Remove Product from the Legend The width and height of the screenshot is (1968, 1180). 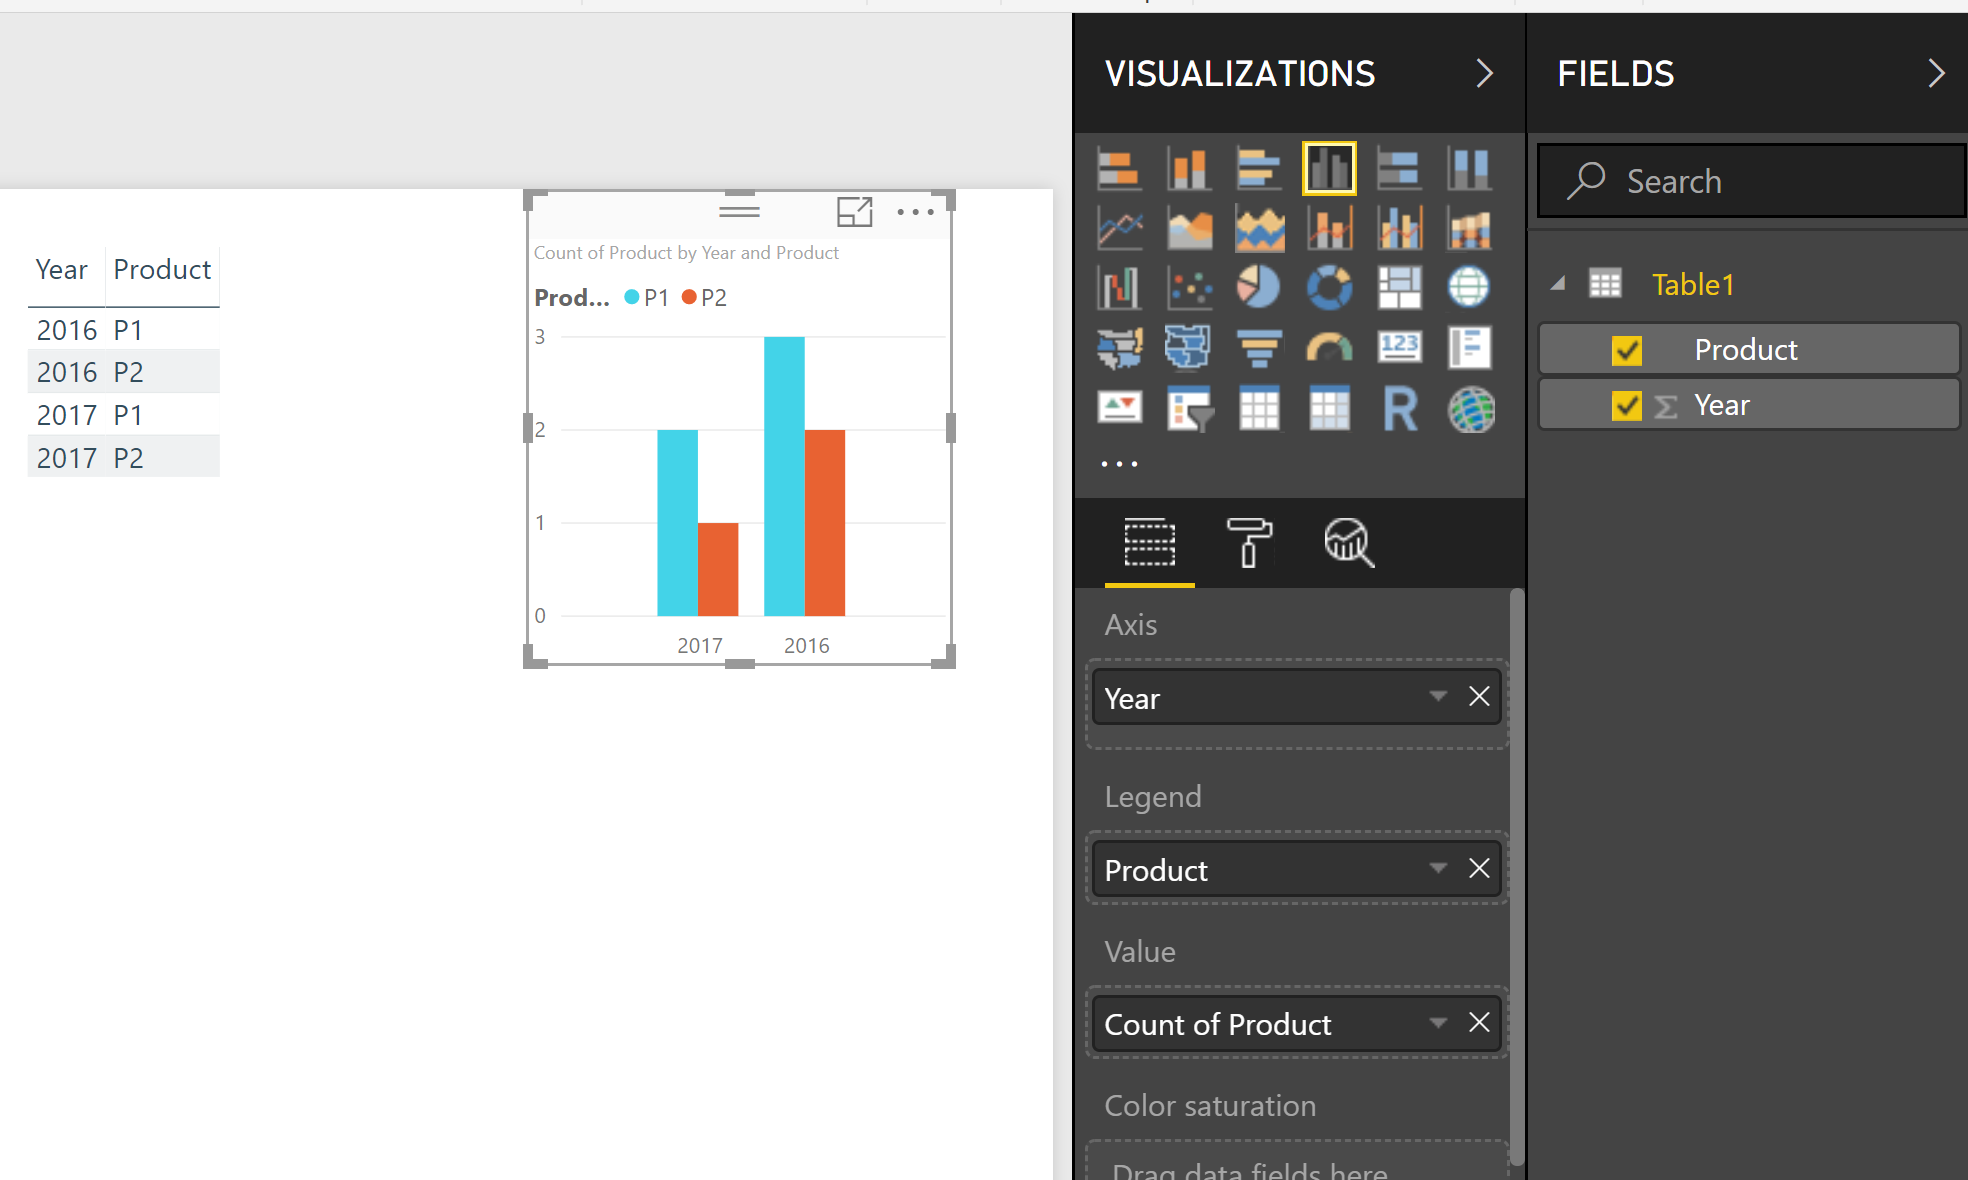(x=1479, y=869)
